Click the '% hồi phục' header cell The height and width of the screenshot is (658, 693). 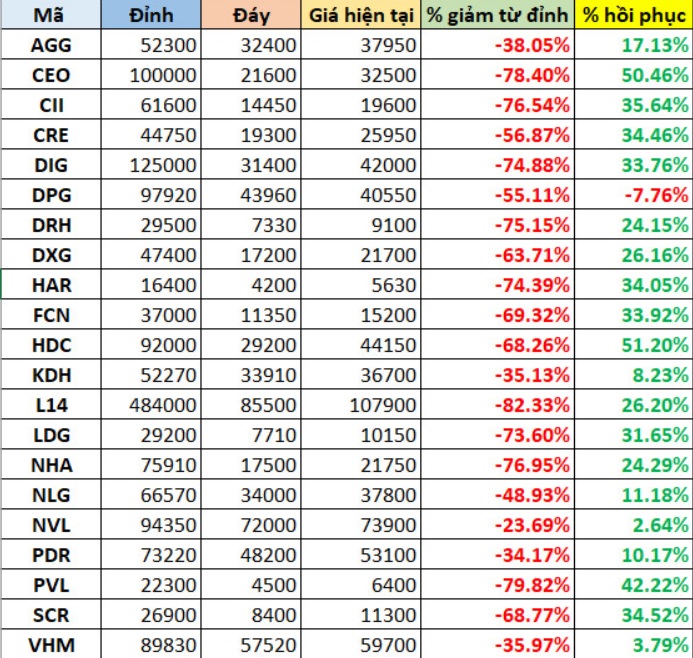pos(634,15)
